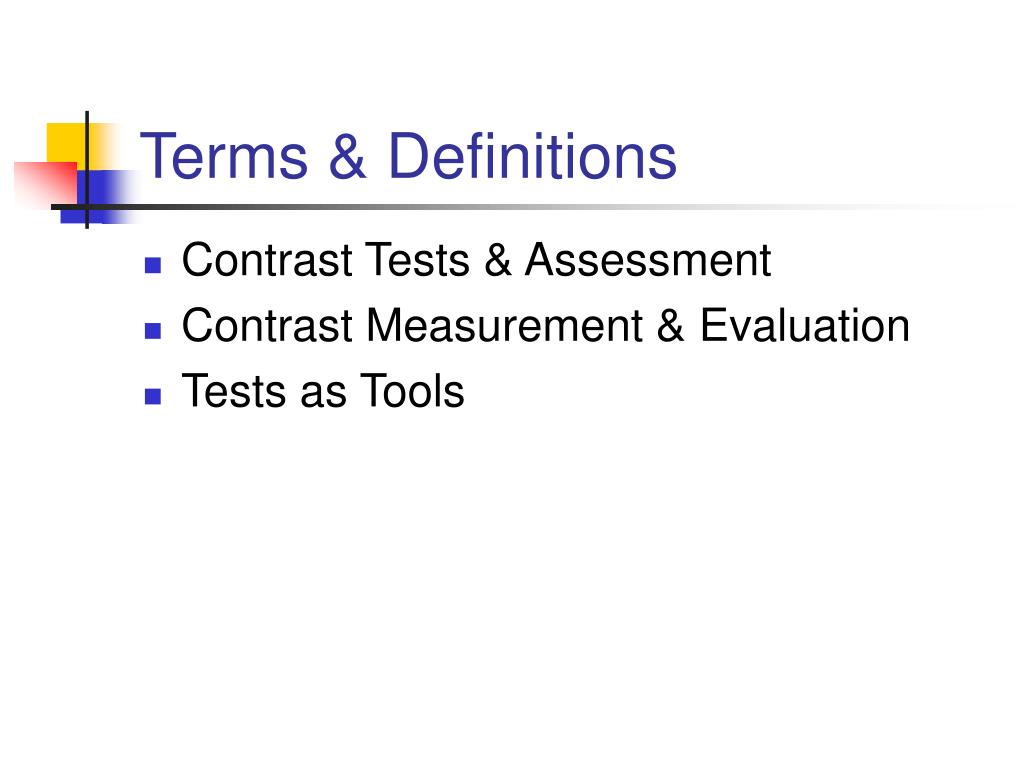Click the word Evaluation
This screenshot has height=768, width=1024.
tap(805, 325)
